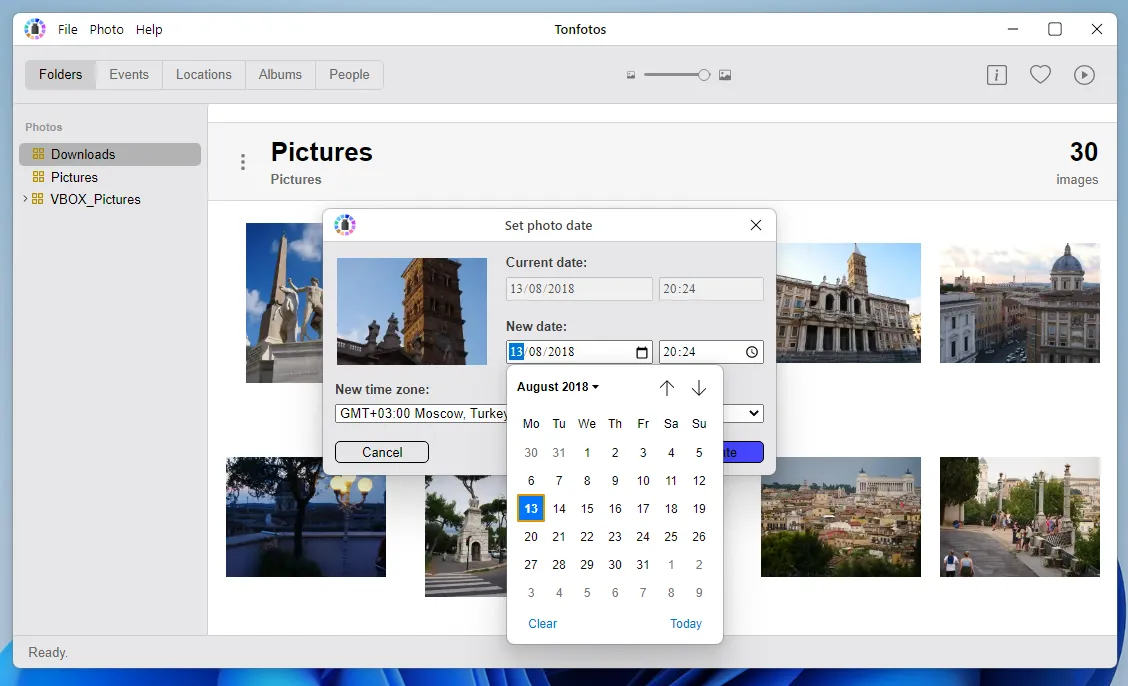Select August 22 in the calendar
Screen dimensions: 1128x686
tap(587, 537)
